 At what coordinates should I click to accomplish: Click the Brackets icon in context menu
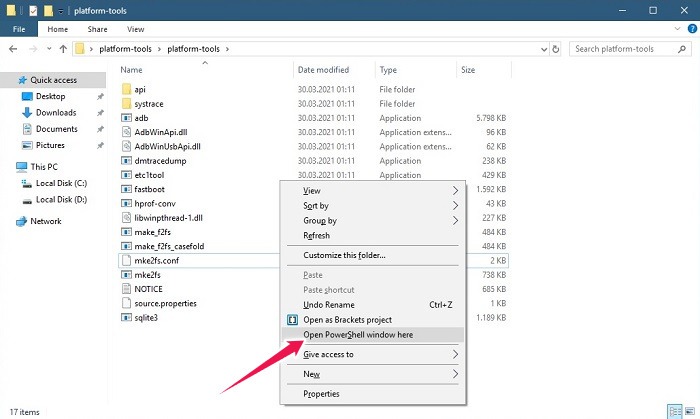click(x=292, y=320)
